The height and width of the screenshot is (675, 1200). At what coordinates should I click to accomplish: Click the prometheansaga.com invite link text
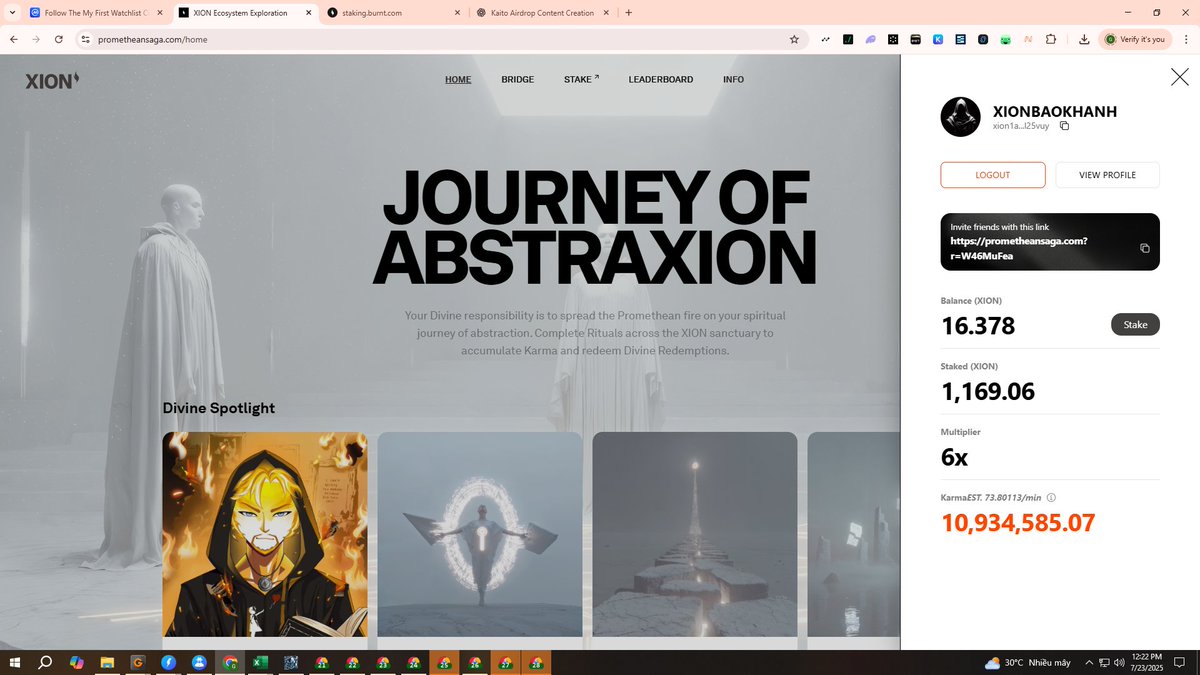pyautogui.click(x=1019, y=248)
